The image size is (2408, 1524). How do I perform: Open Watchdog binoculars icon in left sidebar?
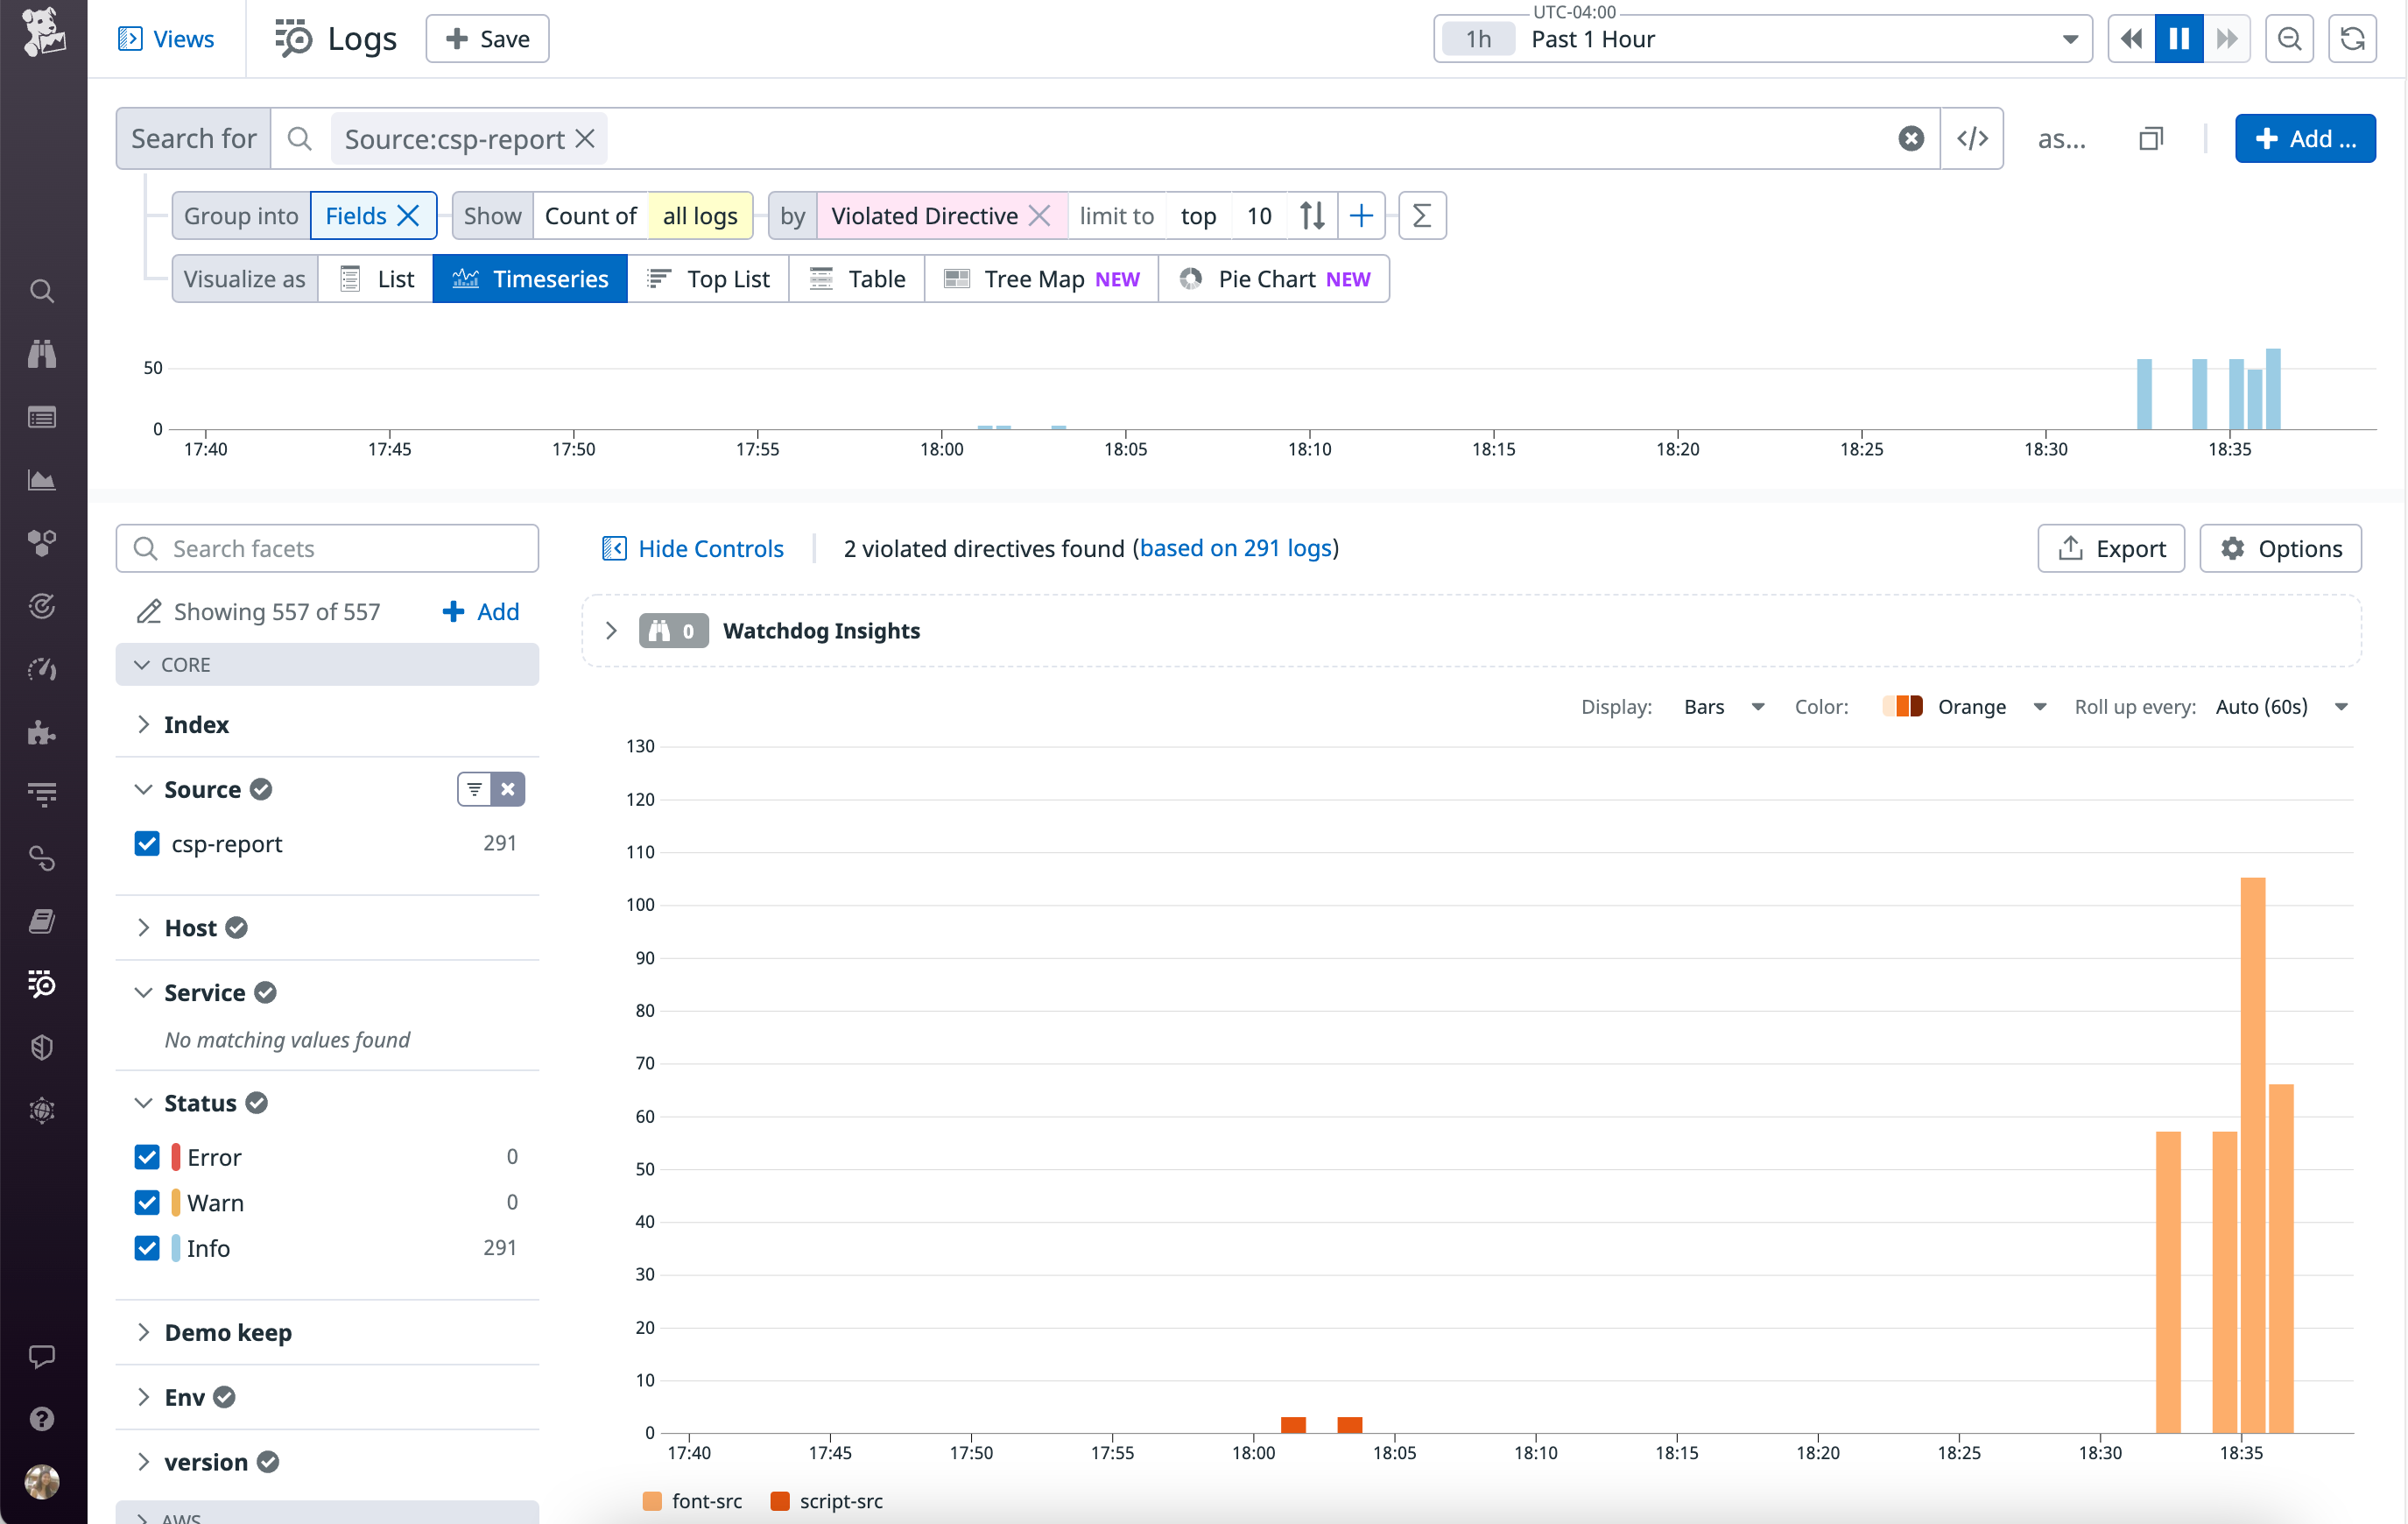(42, 353)
